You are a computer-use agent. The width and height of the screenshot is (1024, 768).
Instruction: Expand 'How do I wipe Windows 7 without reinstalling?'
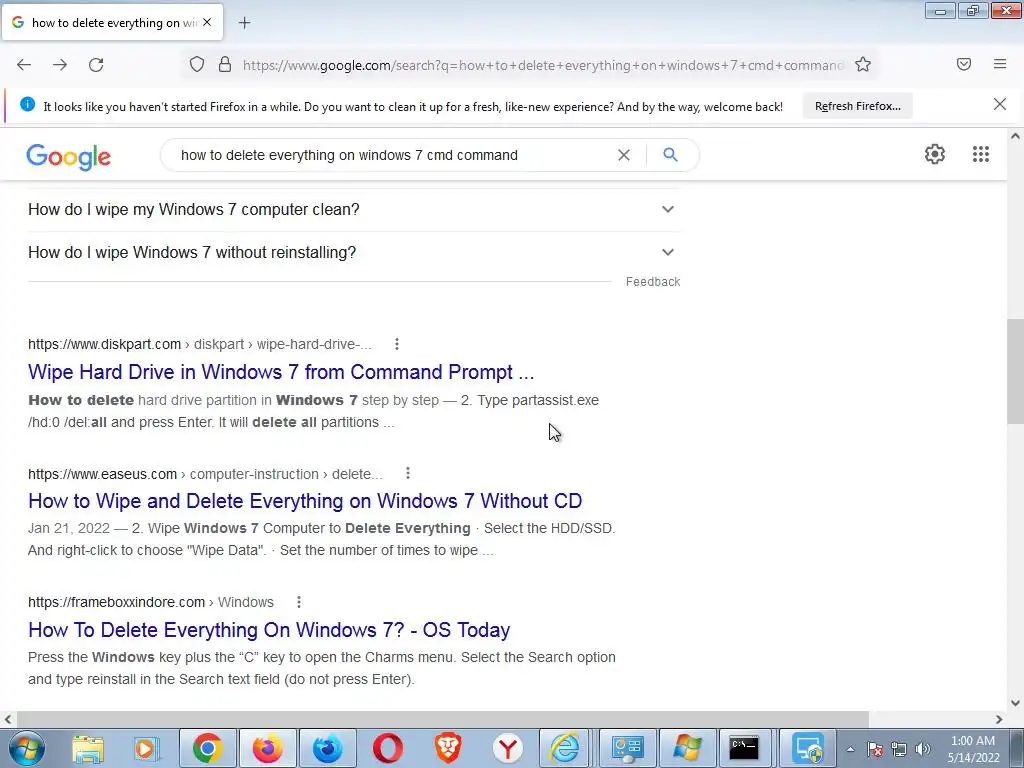354,253
